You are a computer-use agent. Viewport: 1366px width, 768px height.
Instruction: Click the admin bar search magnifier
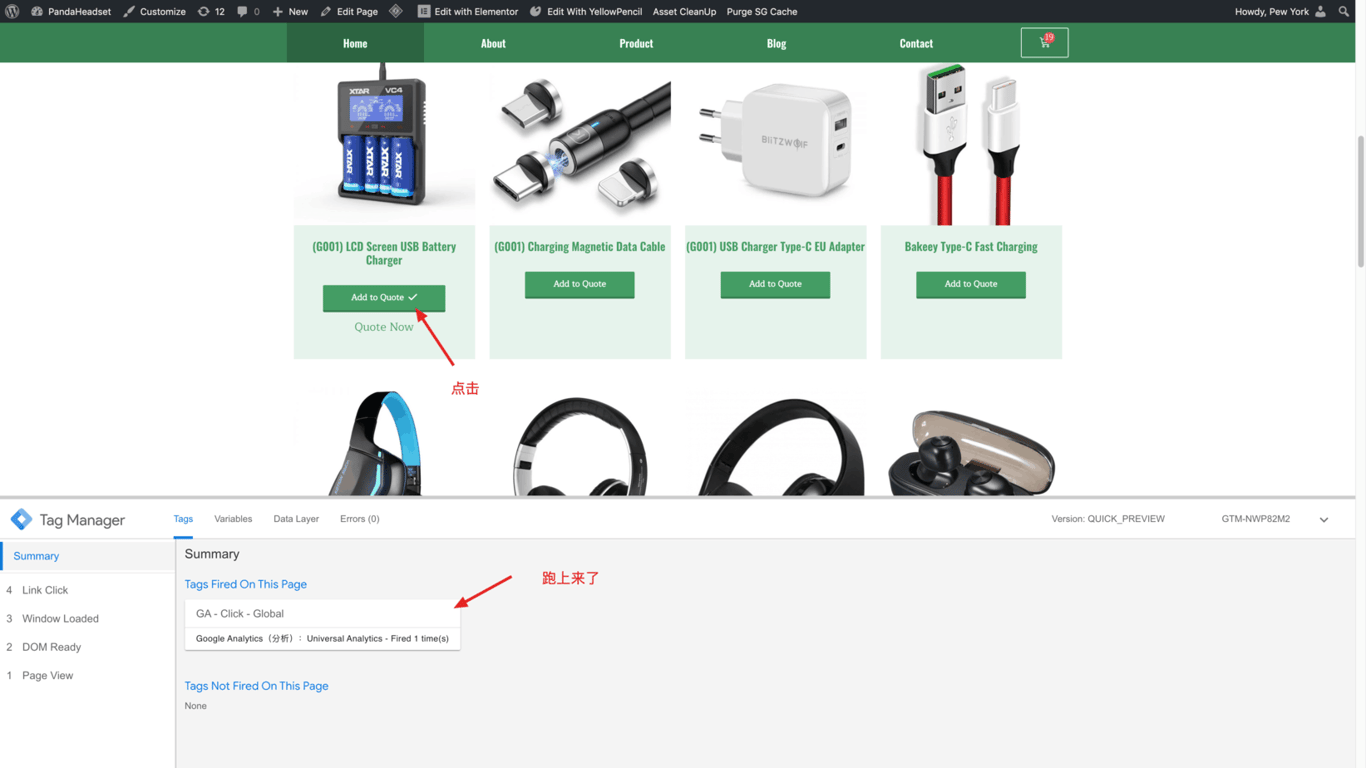(x=1343, y=12)
